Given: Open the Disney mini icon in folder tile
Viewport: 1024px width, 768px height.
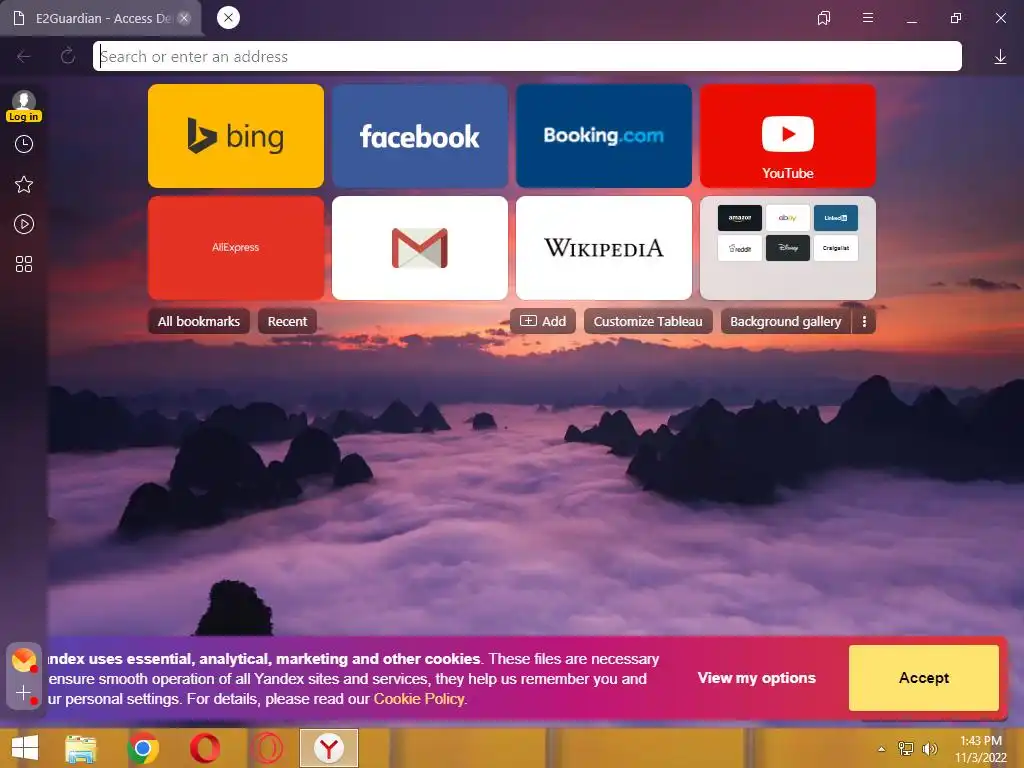Looking at the screenshot, I should click(788, 248).
